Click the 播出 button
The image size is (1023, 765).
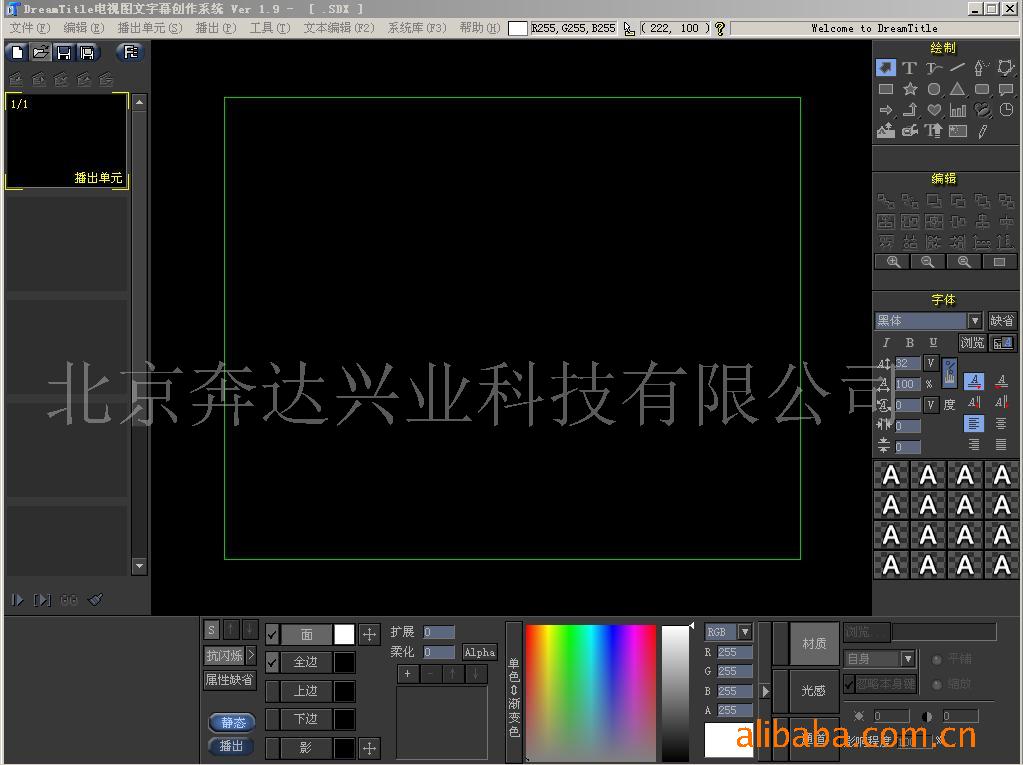click(232, 746)
